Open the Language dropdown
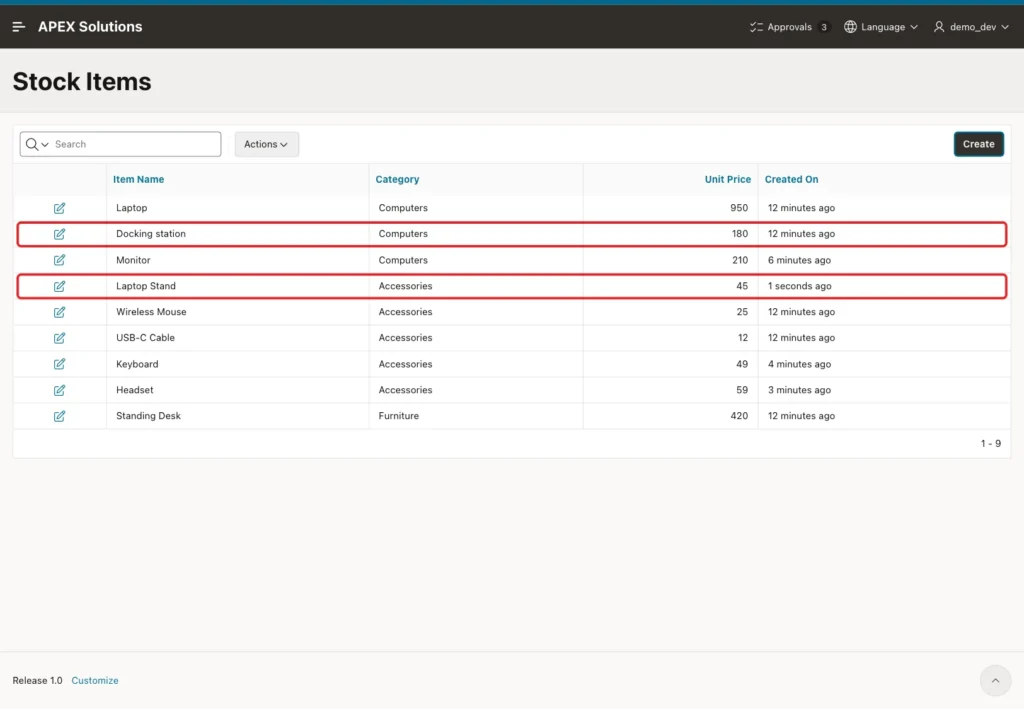 881,27
